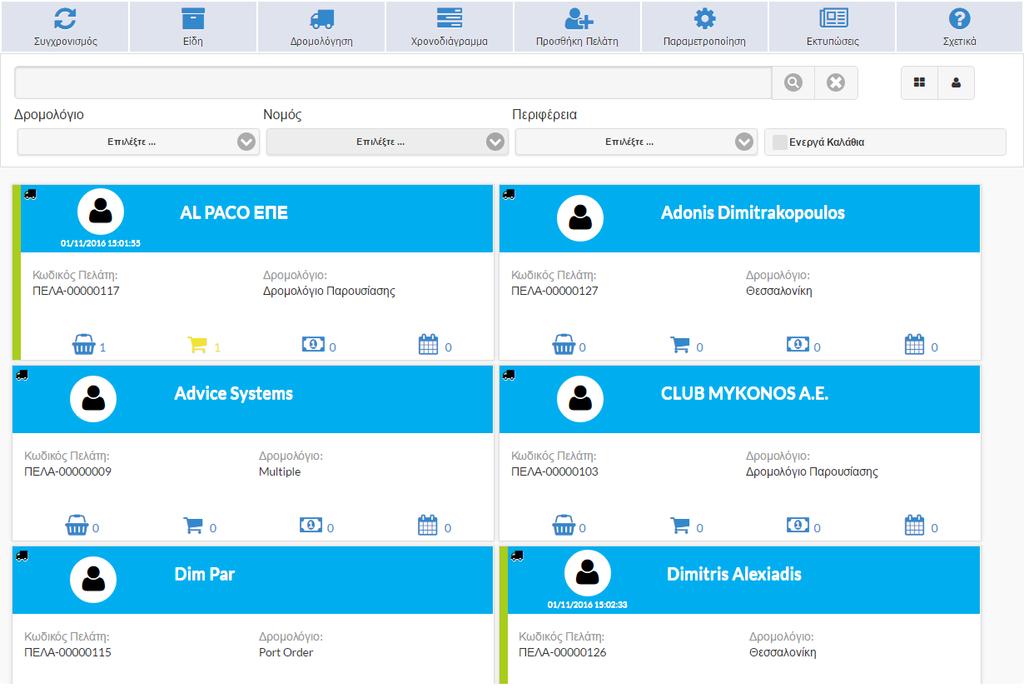Screen dimensions: 1024x688
Task: Click truck icon on Dimitris Alexiadis card
Action: pyautogui.click(x=517, y=555)
